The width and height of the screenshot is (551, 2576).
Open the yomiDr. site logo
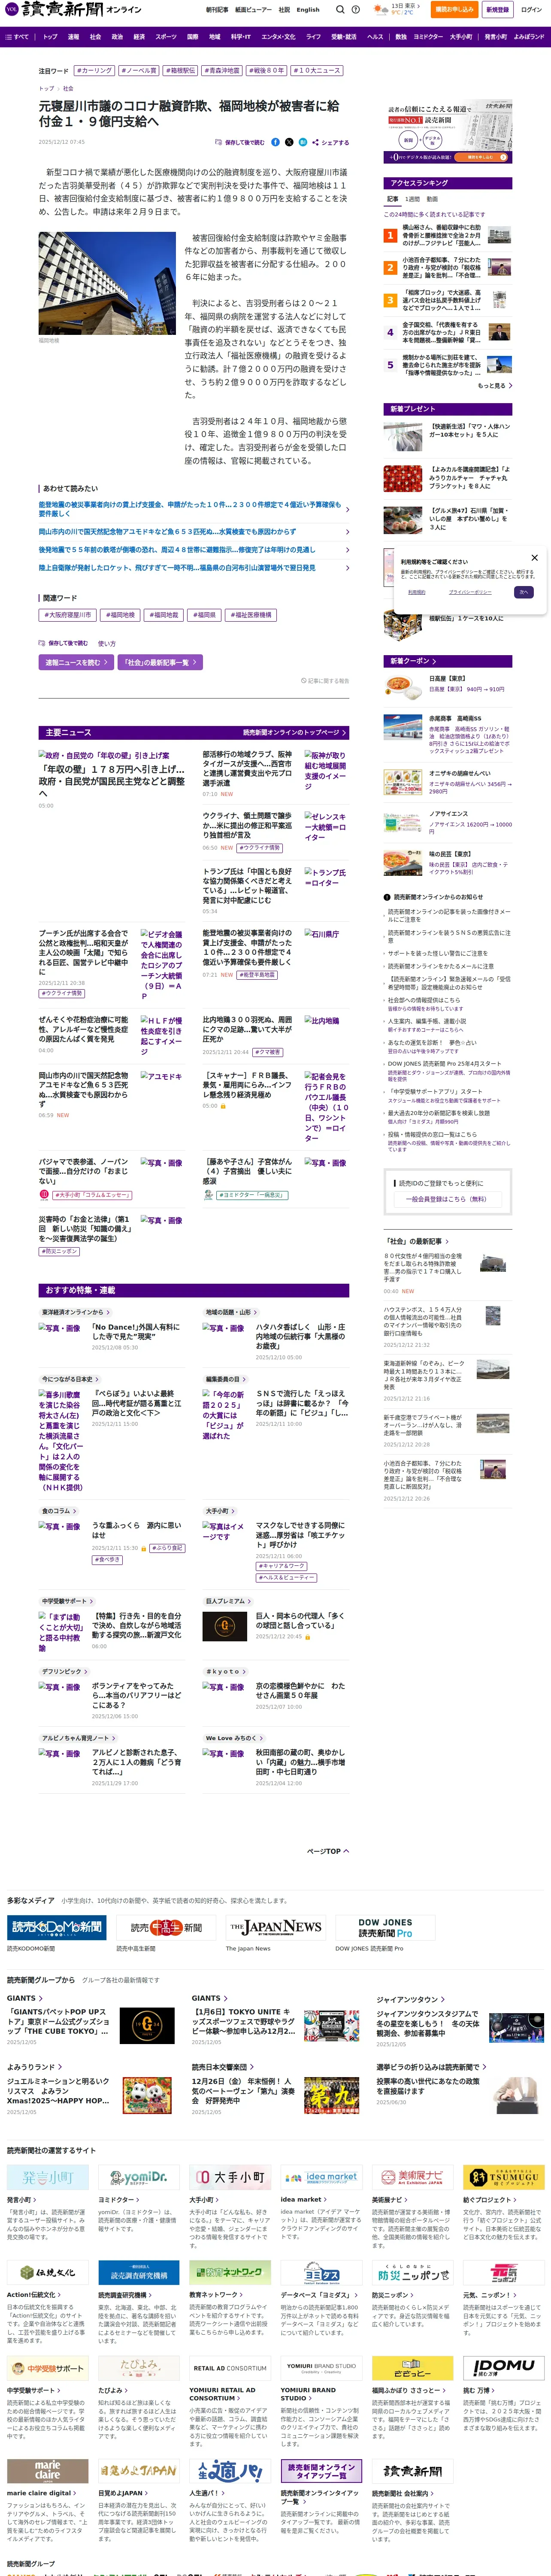(139, 2177)
